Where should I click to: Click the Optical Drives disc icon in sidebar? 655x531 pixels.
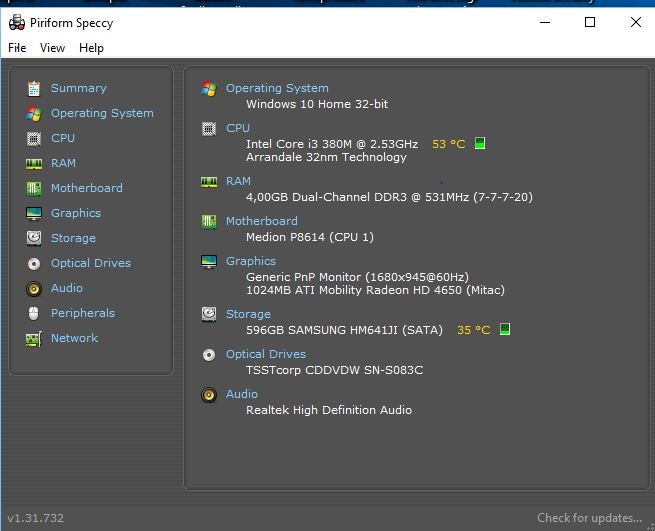(x=34, y=263)
